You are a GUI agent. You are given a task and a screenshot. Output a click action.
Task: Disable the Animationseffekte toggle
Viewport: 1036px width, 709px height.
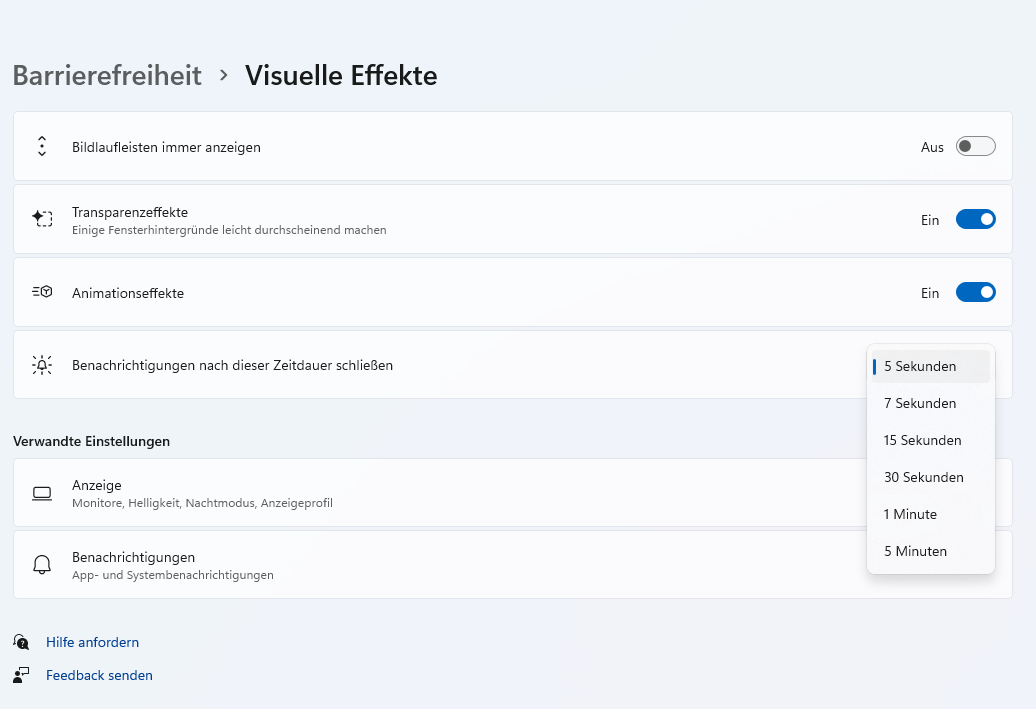975,292
